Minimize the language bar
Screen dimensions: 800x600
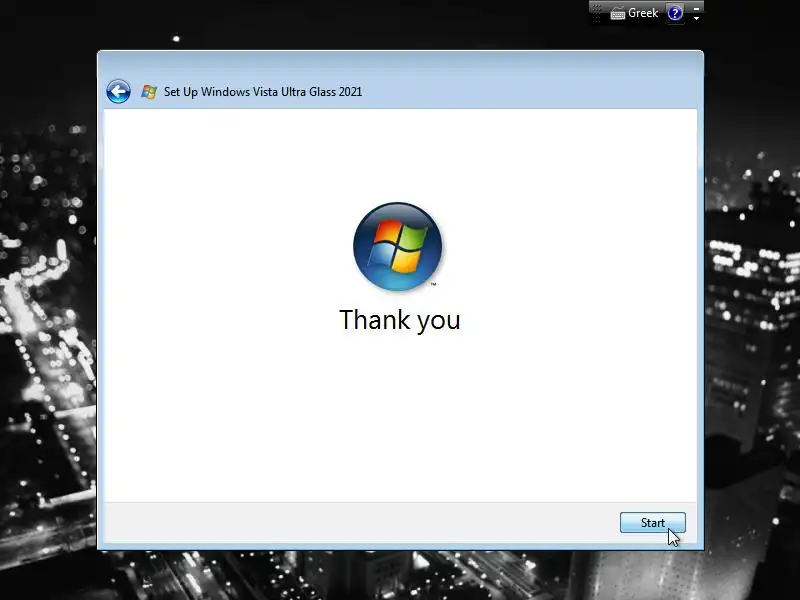(x=696, y=8)
